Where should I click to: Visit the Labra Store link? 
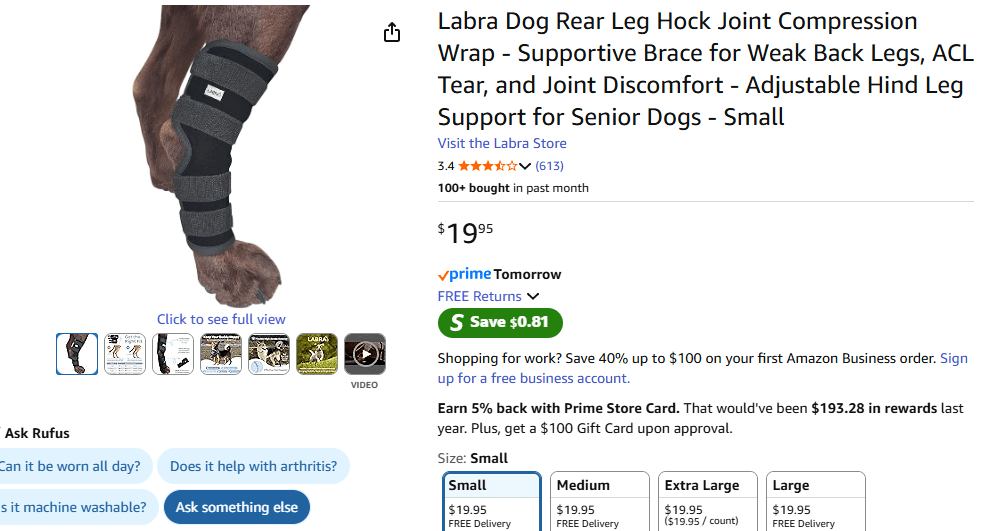[502, 143]
